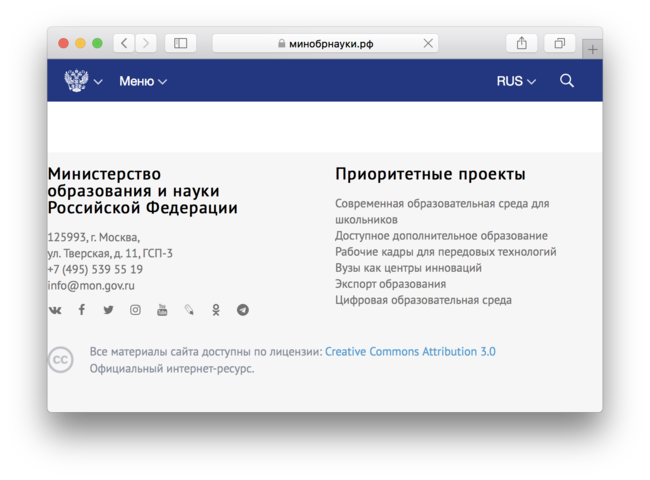Click the Facebook icon in footer

[82, 310]
